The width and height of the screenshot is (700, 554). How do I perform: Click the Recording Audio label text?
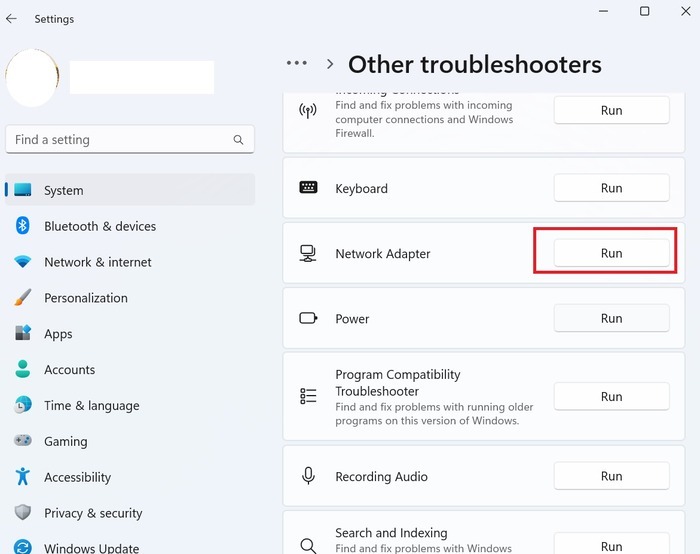(381, 476)
